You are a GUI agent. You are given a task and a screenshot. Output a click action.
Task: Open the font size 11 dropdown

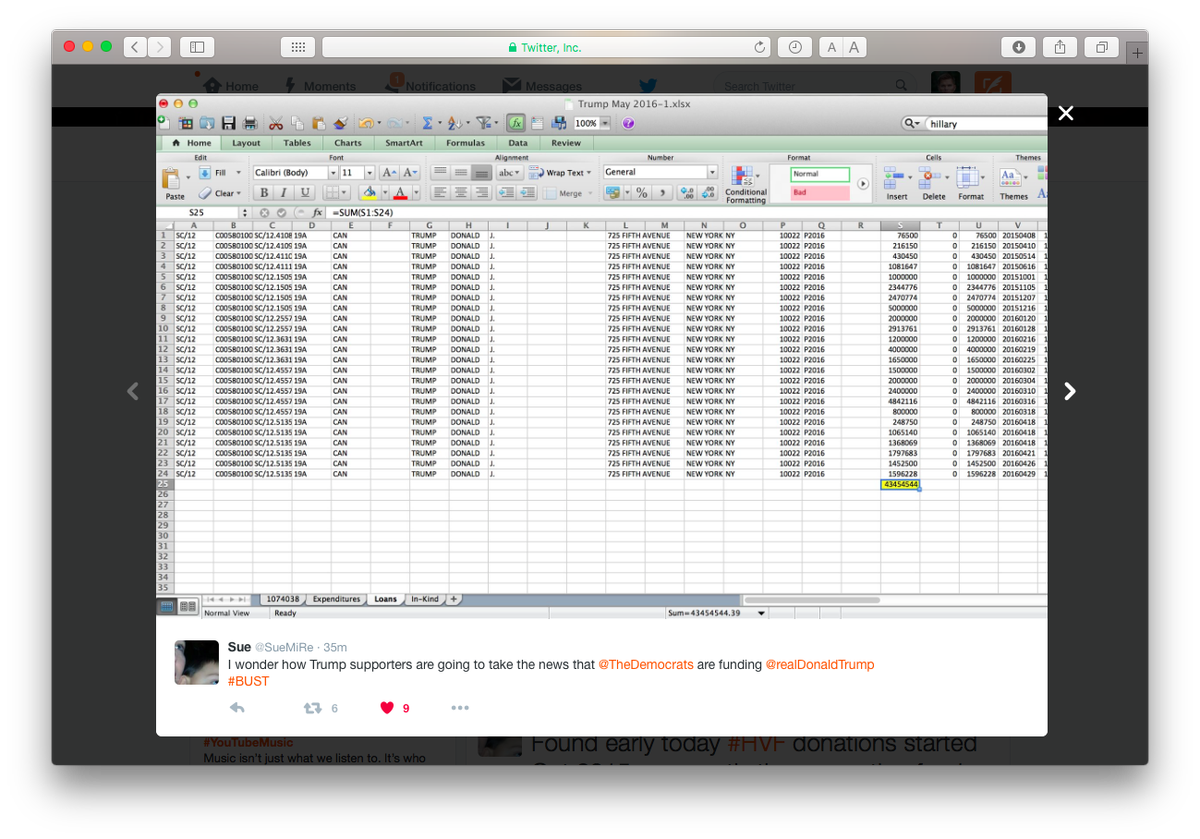[x=370, y=173]
